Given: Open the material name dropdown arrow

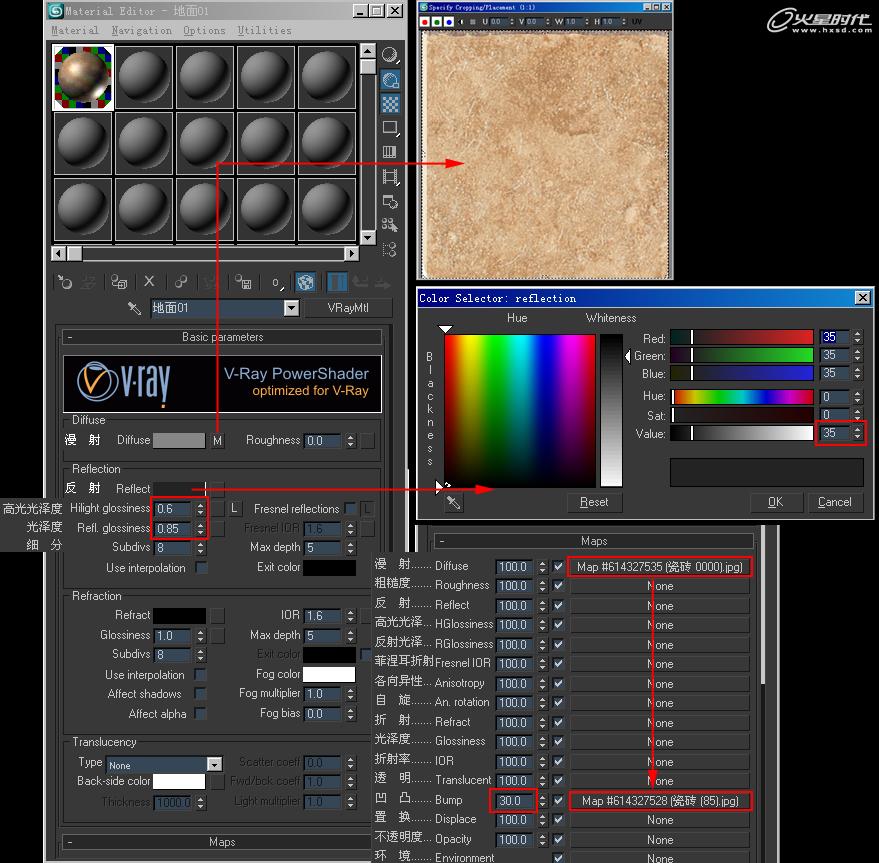Looking at the screenshot, I should click(291, 308).
